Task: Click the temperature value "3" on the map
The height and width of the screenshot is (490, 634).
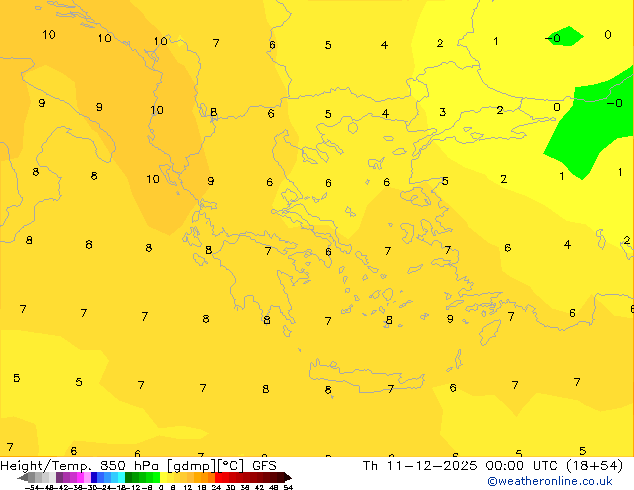Action: click(x=442, y=112)
